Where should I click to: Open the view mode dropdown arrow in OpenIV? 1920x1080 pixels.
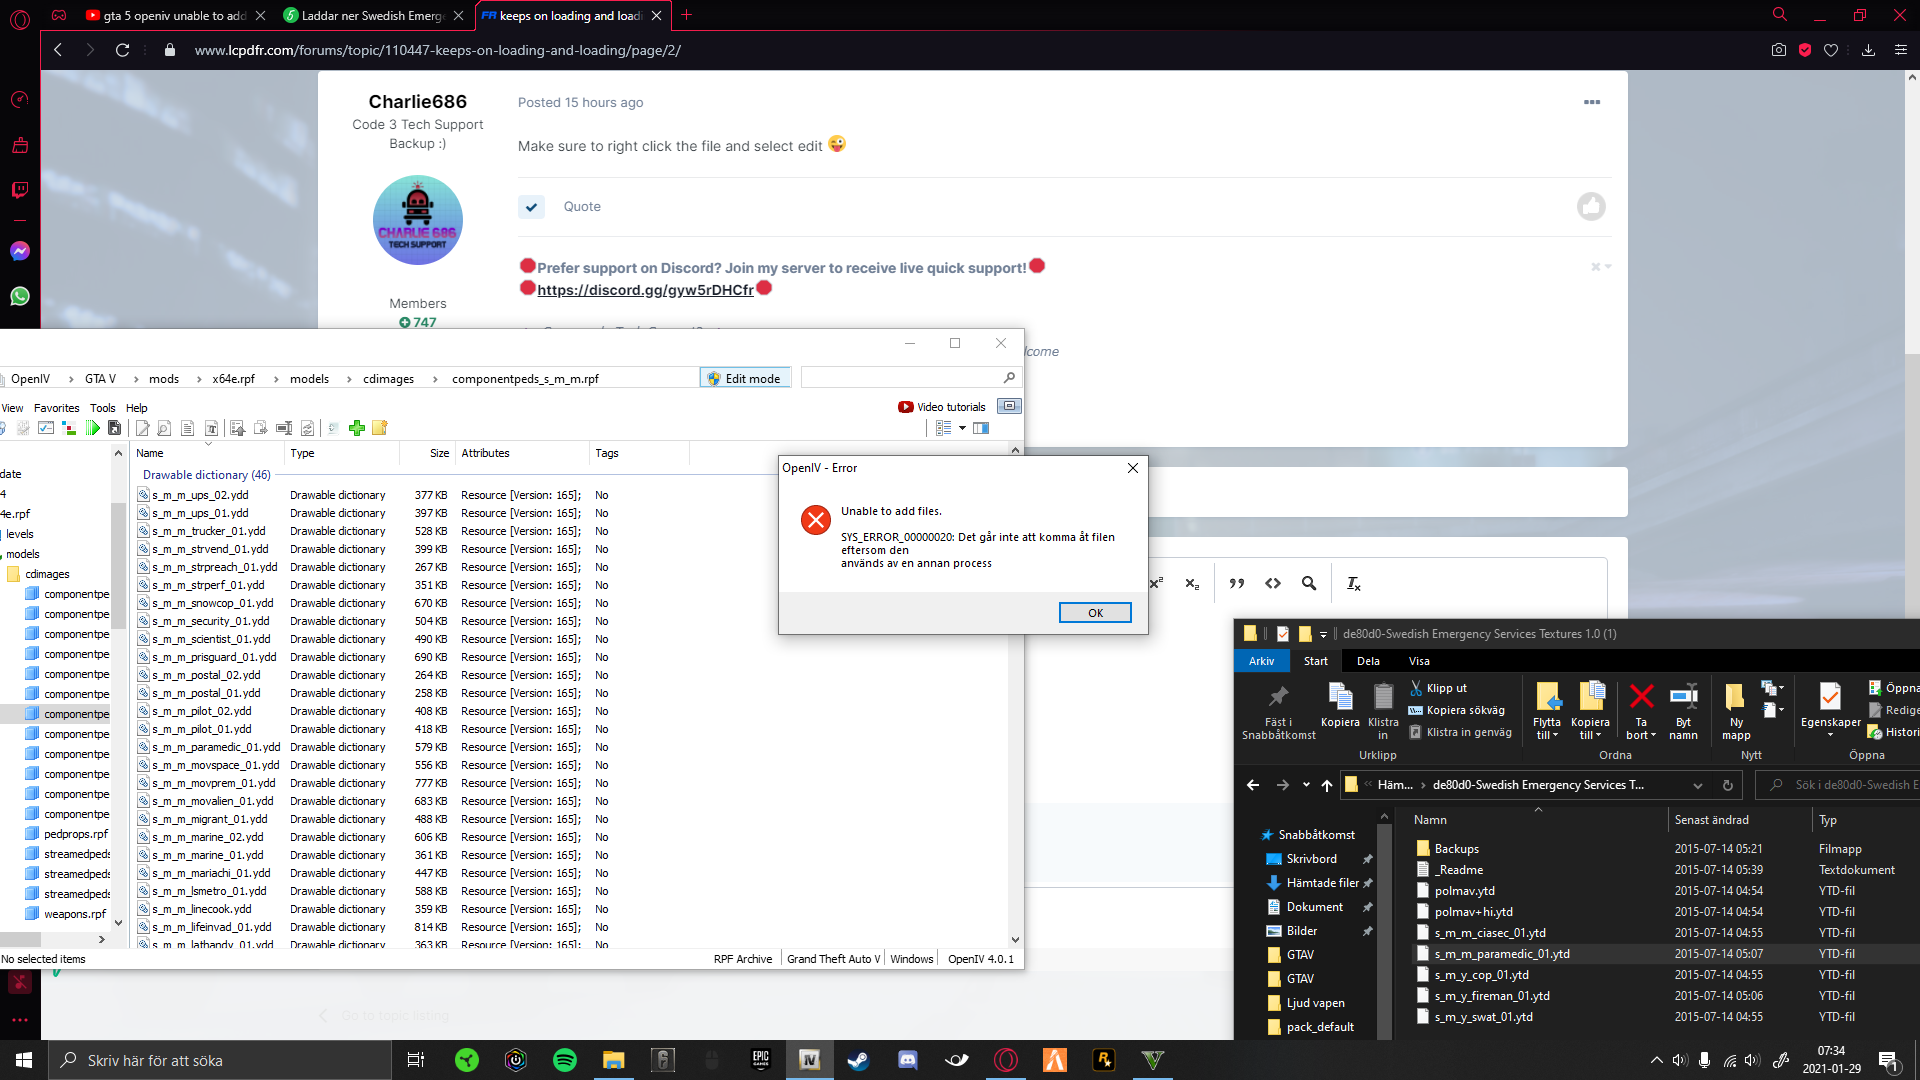(962, 428)
